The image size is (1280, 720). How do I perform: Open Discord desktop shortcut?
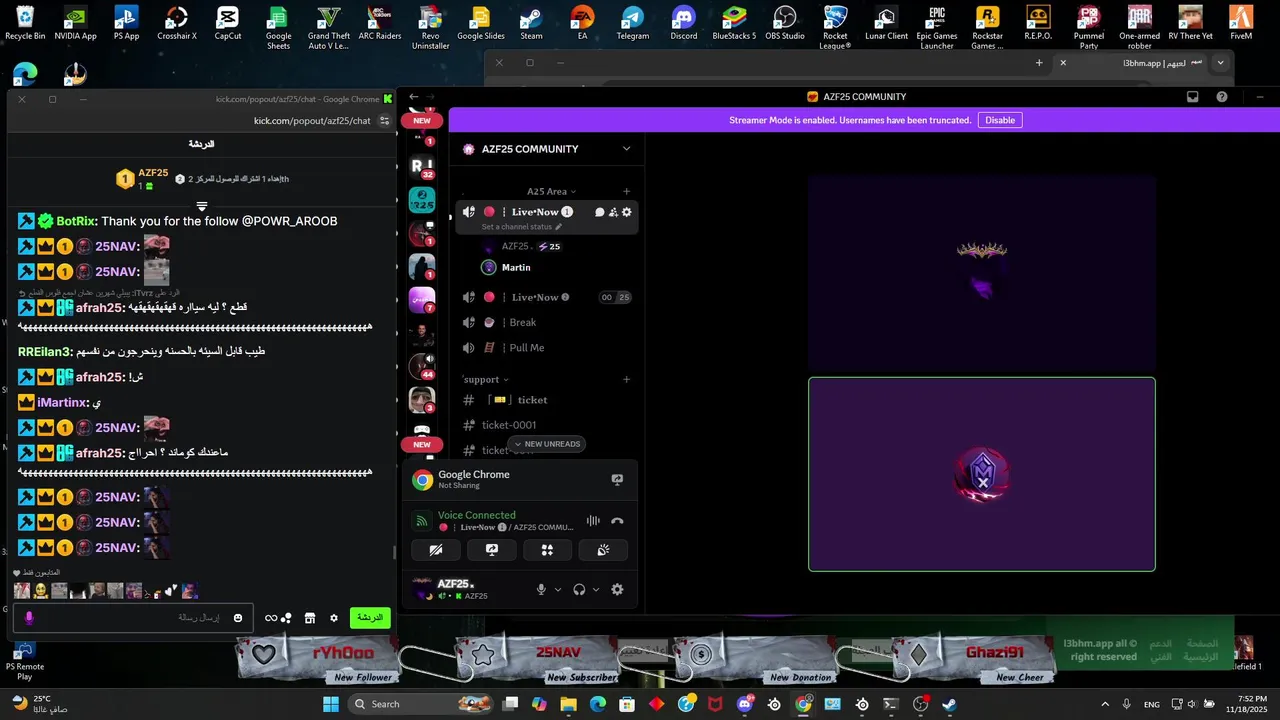684,24
